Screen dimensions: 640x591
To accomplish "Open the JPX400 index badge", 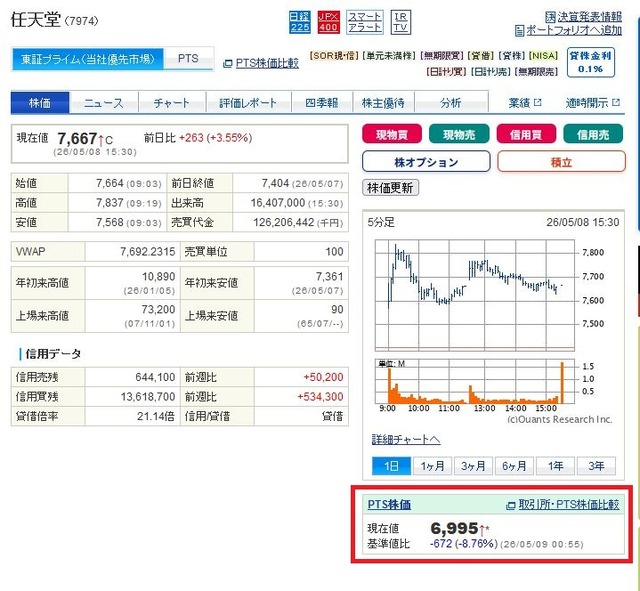I will coord(328,22).
